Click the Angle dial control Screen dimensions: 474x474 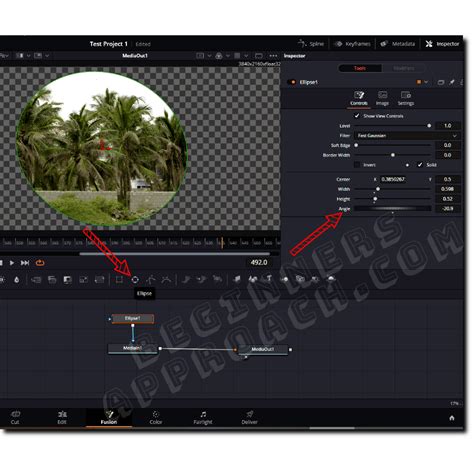click(392, 209)
